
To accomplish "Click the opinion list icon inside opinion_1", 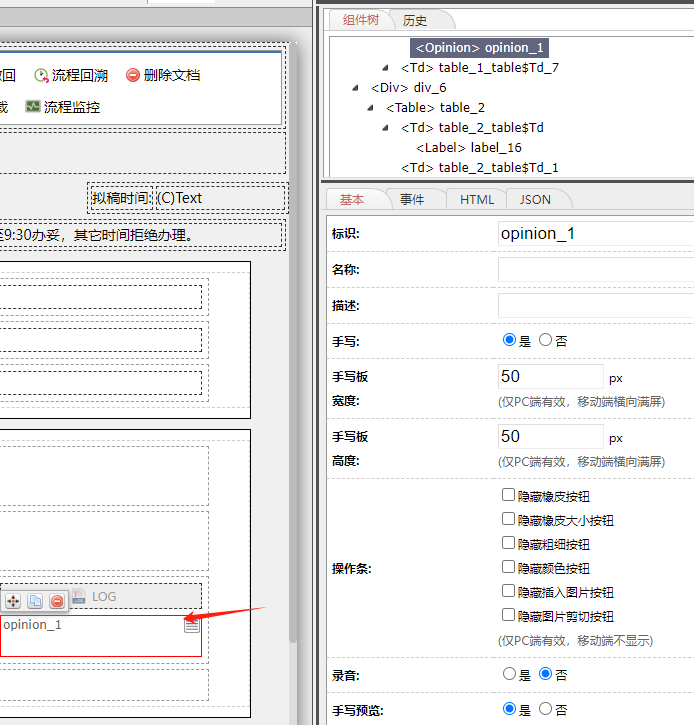I will click(x=192, y=625).
